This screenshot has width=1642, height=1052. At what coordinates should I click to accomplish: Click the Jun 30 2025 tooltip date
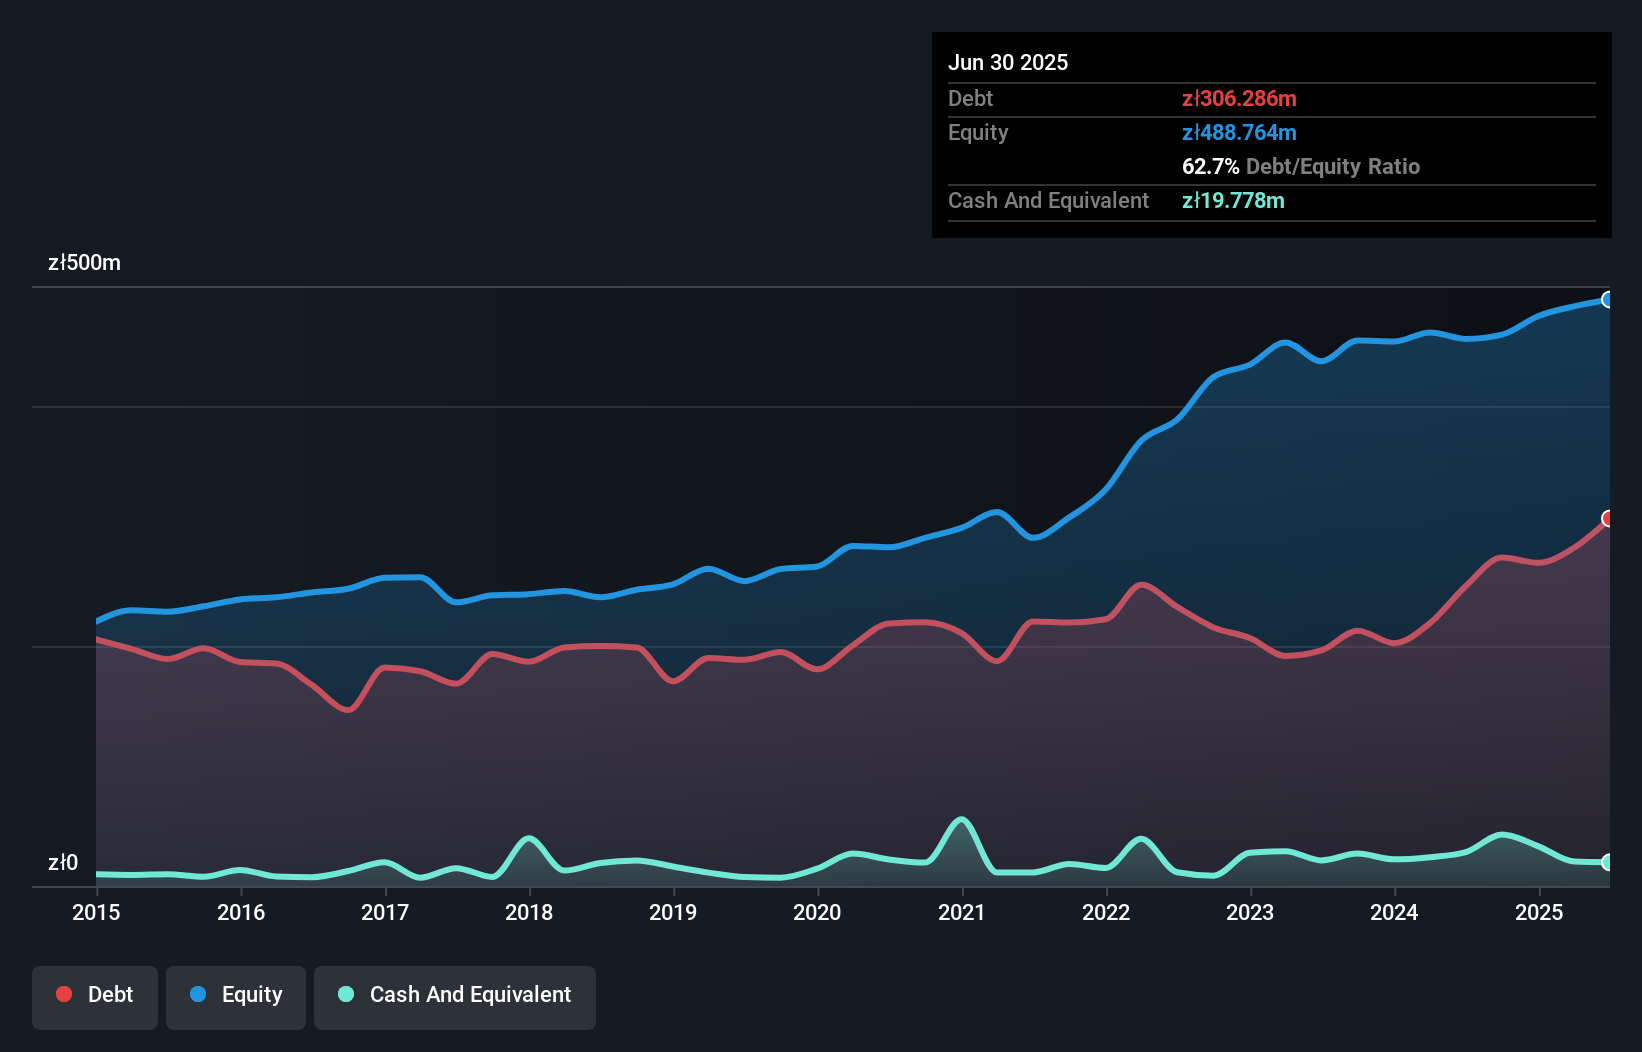click(1008, 62)
